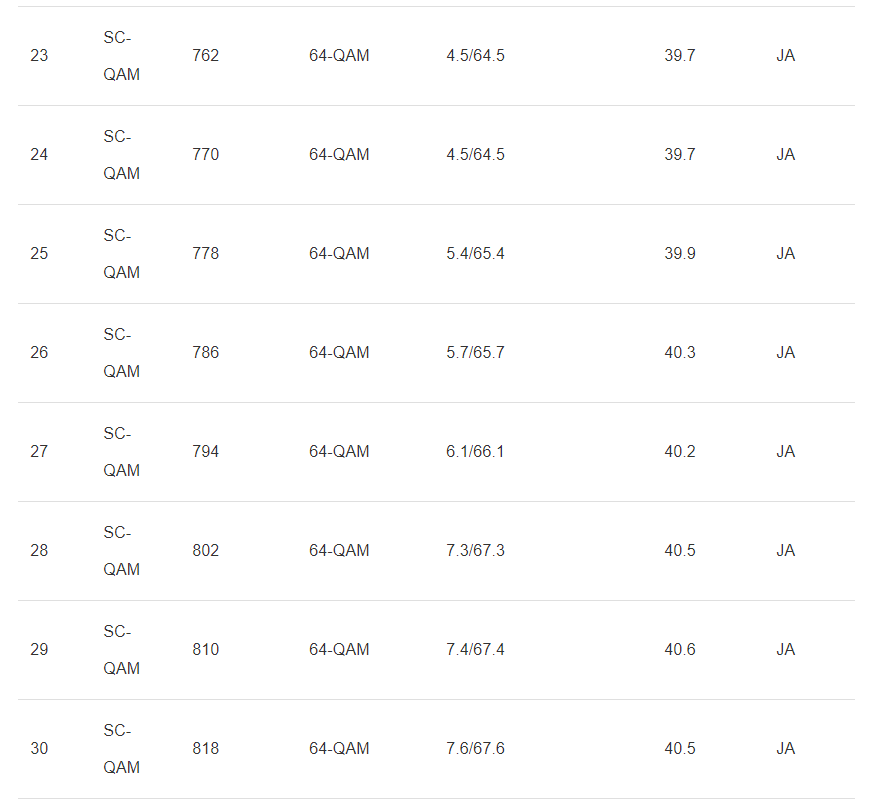Image resolution: width=876 pixels, height=811 pixels.
Task: Click the 6.1/66.1 power reading
Action: pos(475,452)
